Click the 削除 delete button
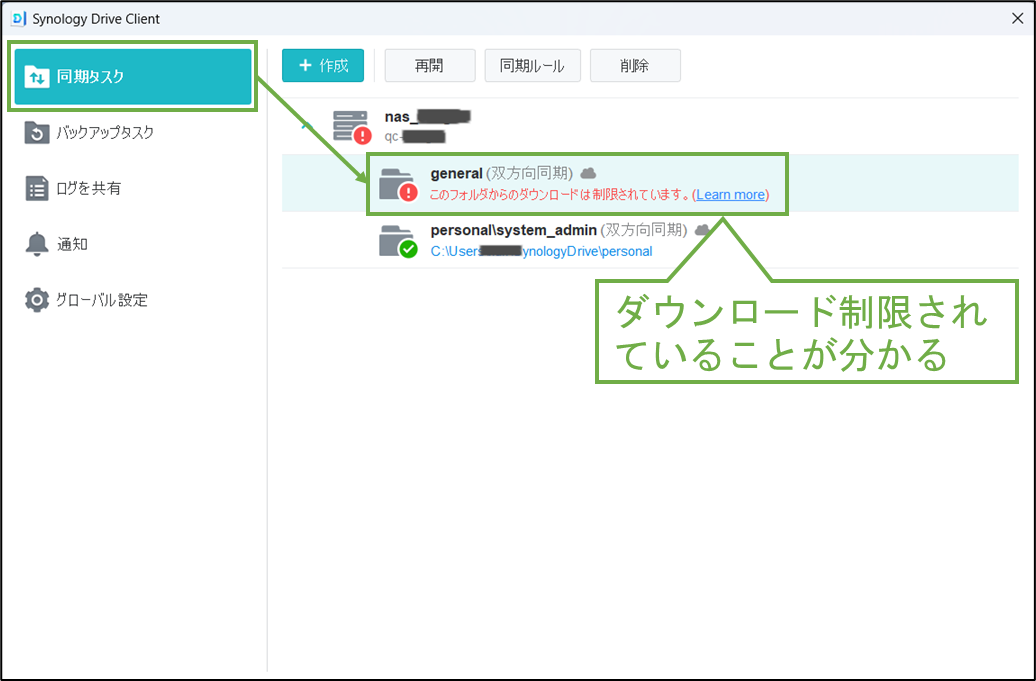Screen dimensions: 1036x681 click(635, 65)
